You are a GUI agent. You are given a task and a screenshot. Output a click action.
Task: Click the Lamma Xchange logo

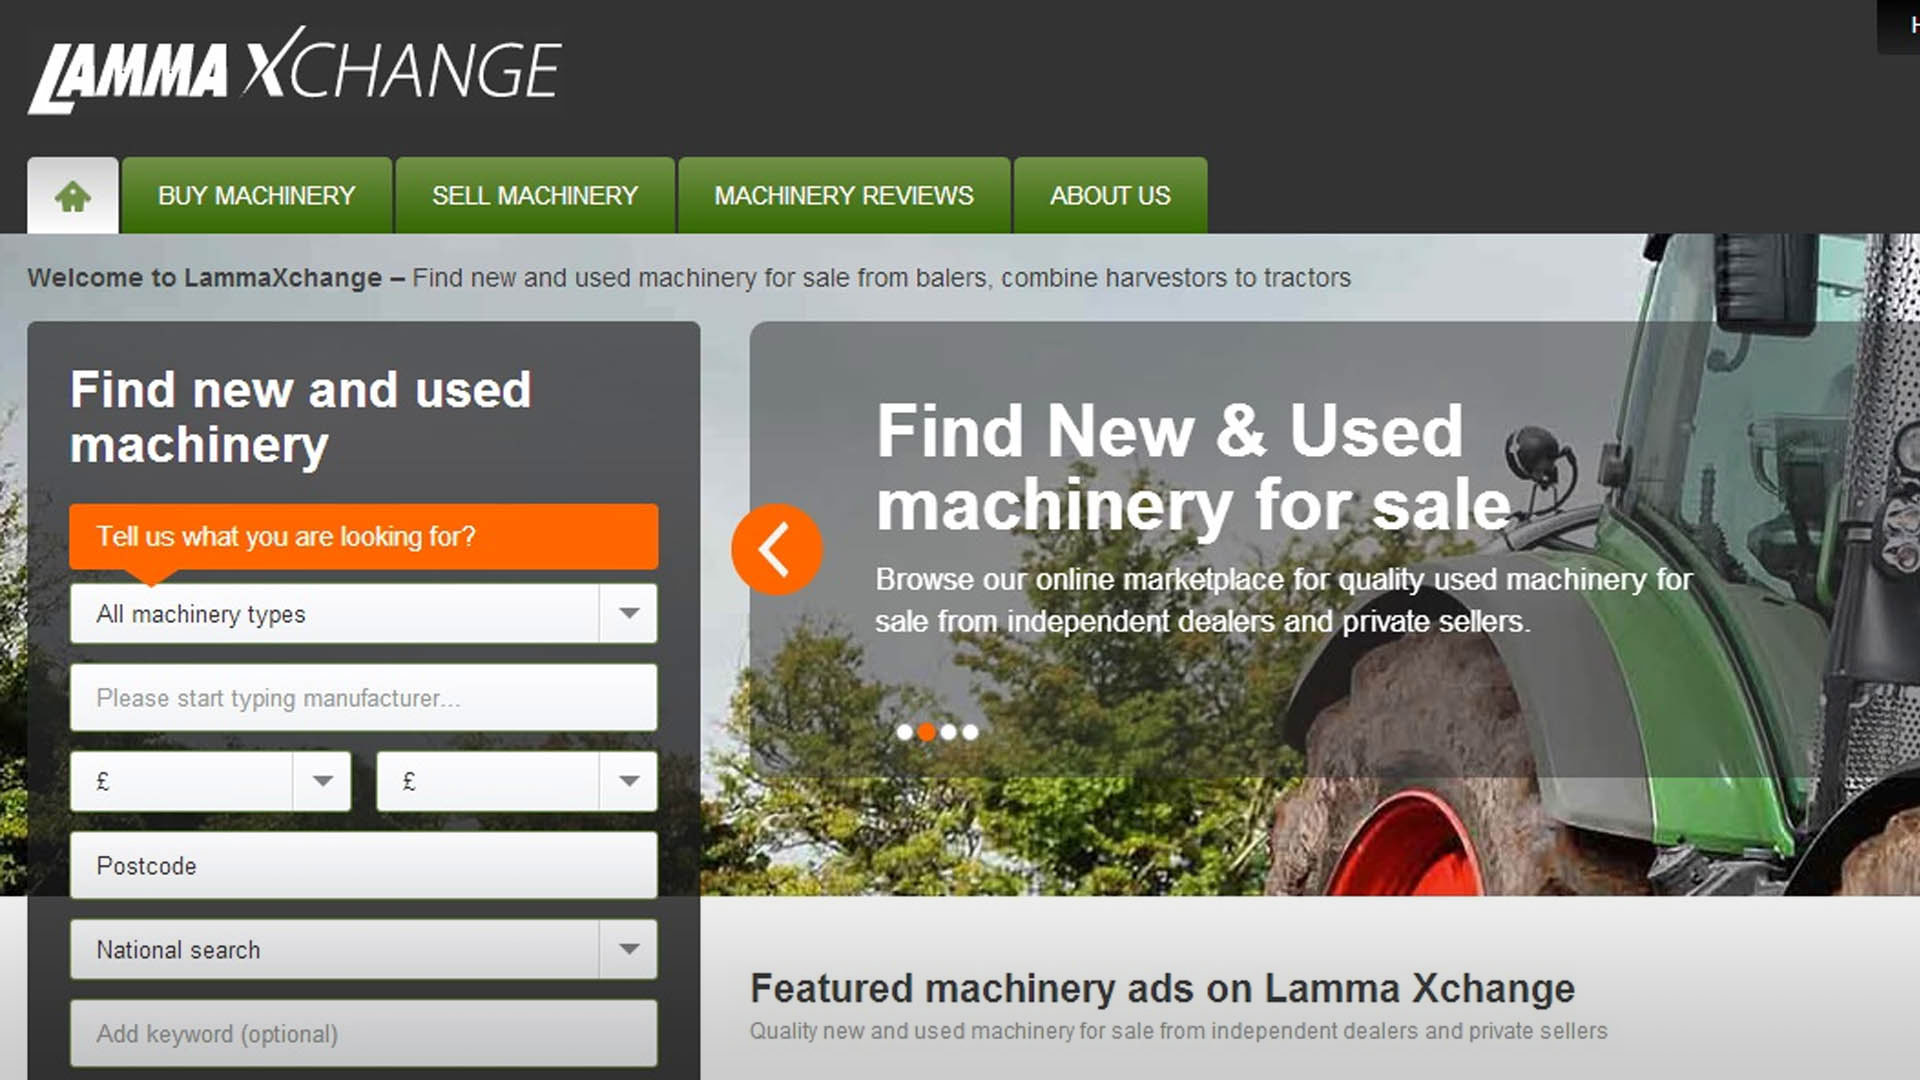[x=295, y=70]
